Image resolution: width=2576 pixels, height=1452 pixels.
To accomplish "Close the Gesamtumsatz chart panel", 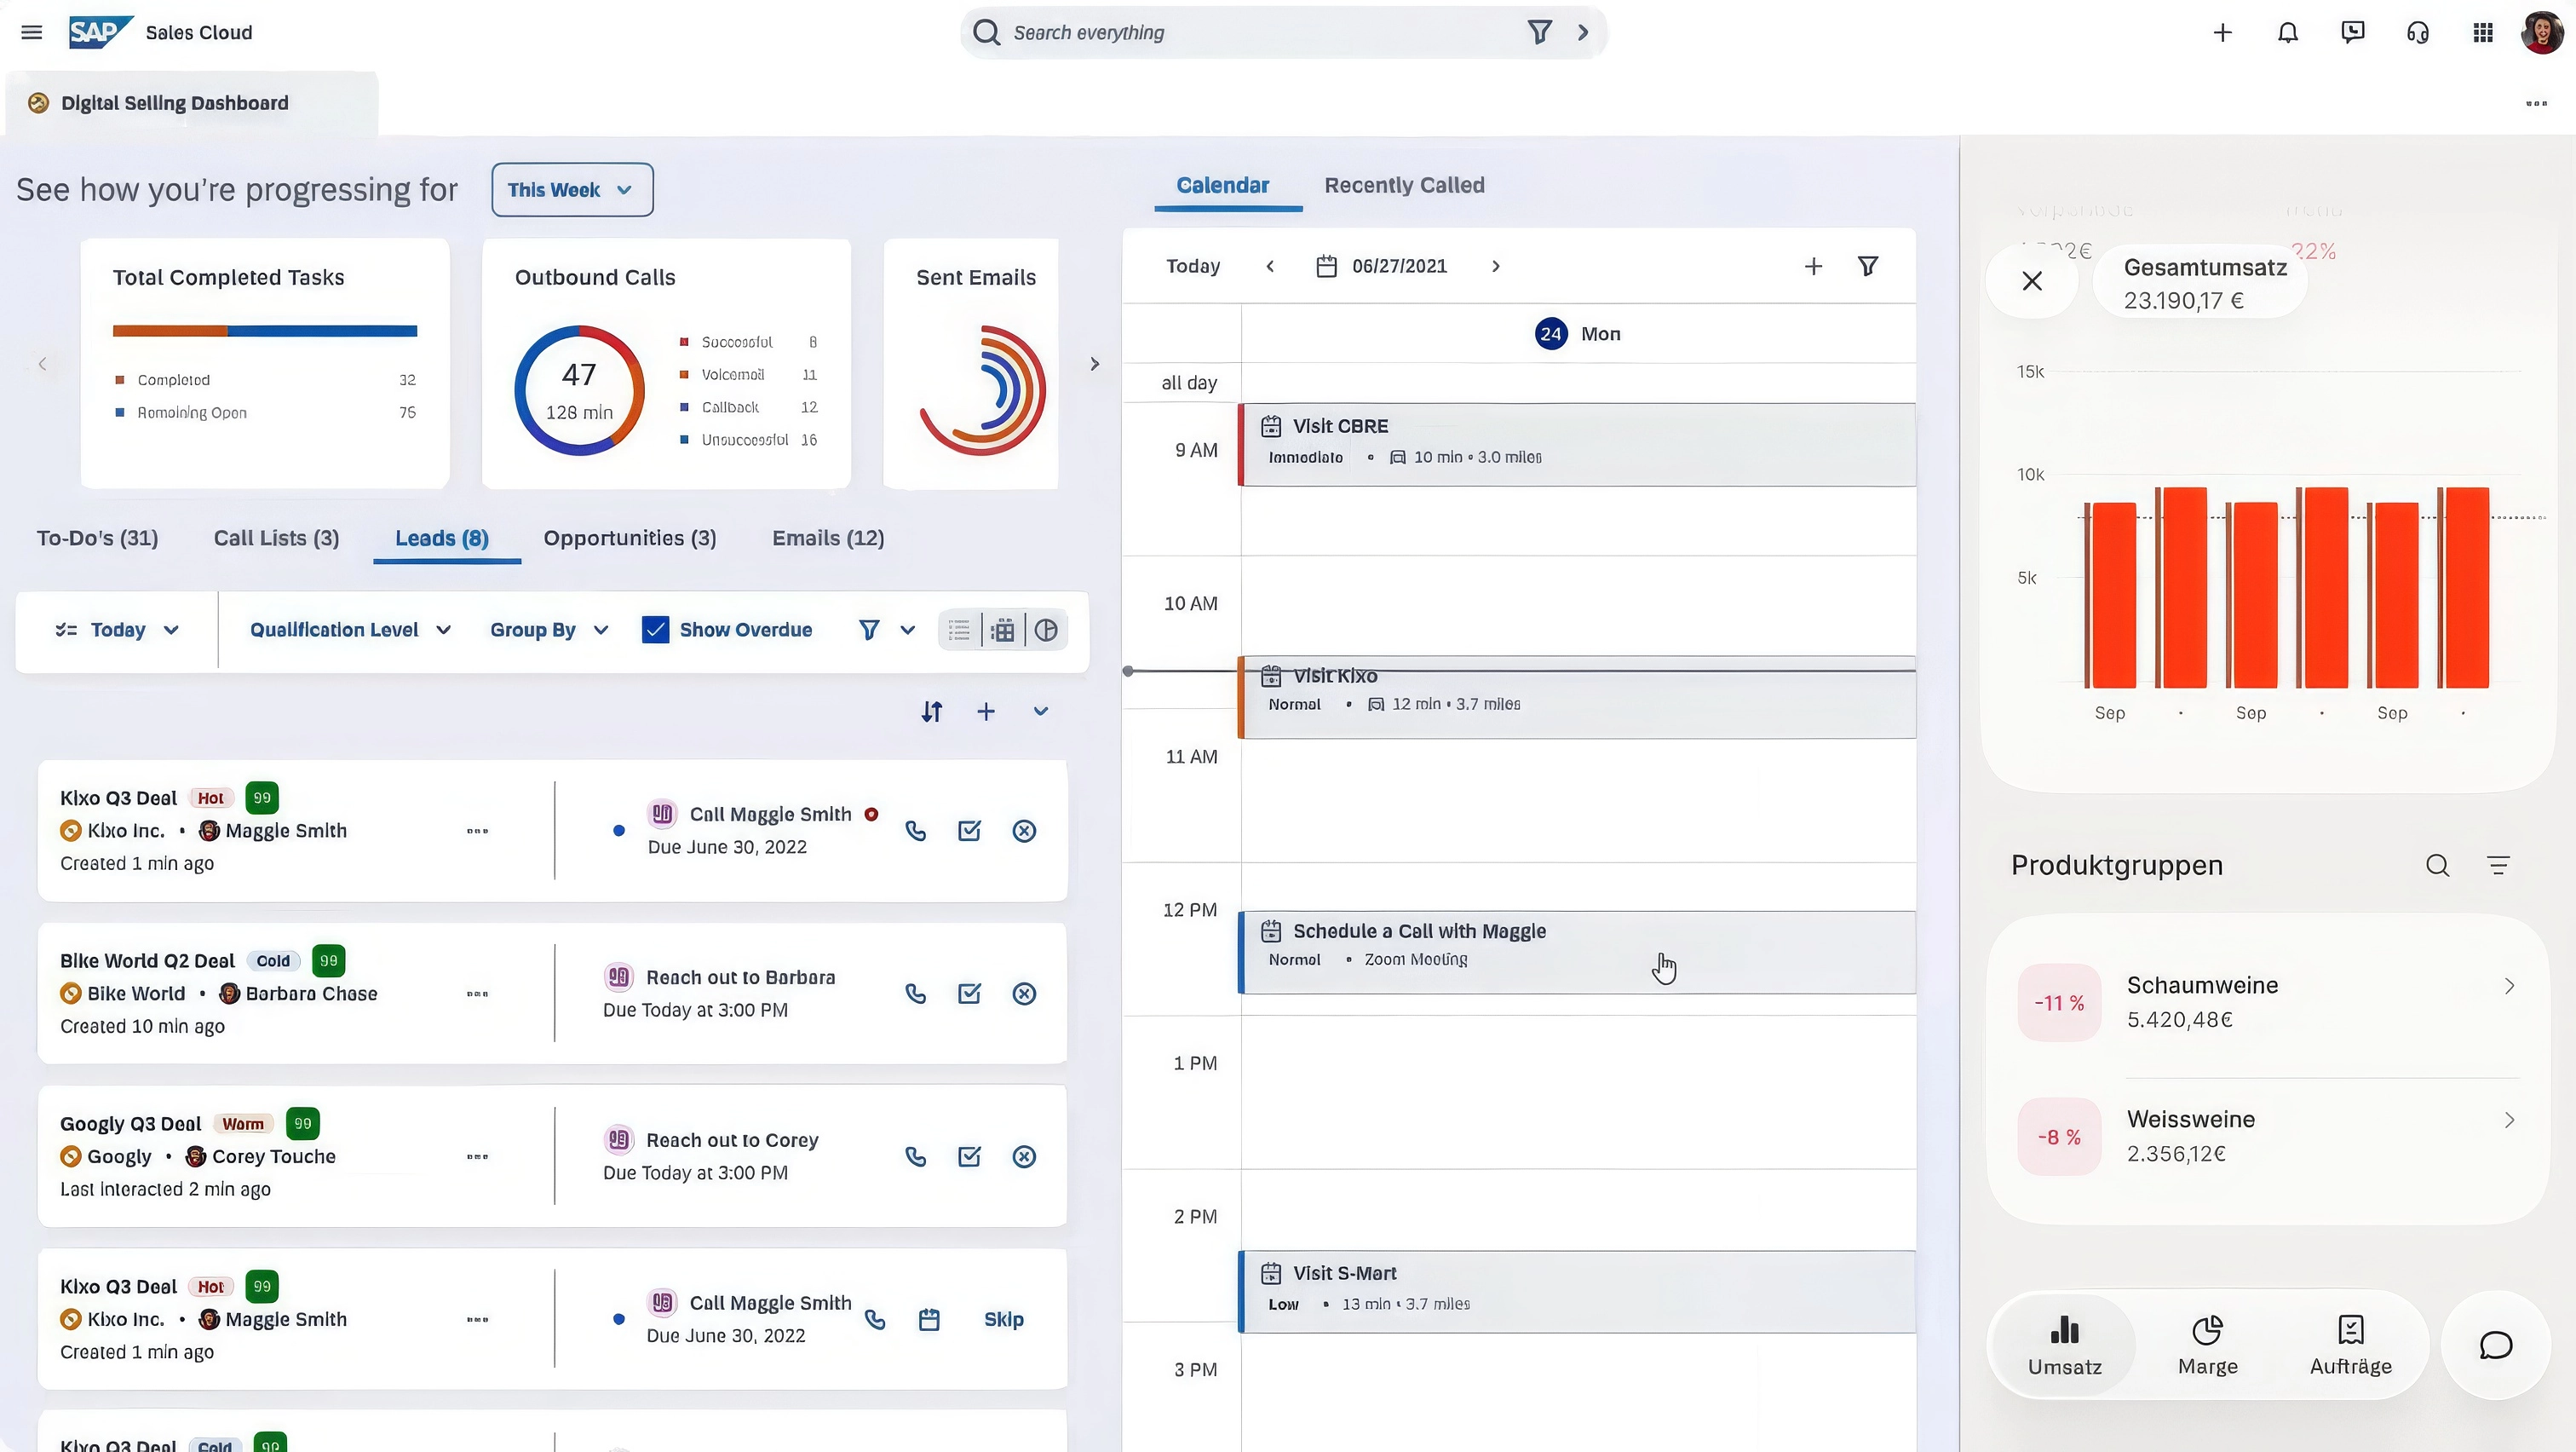I will pyautogui.click(x=2032, y=281).
